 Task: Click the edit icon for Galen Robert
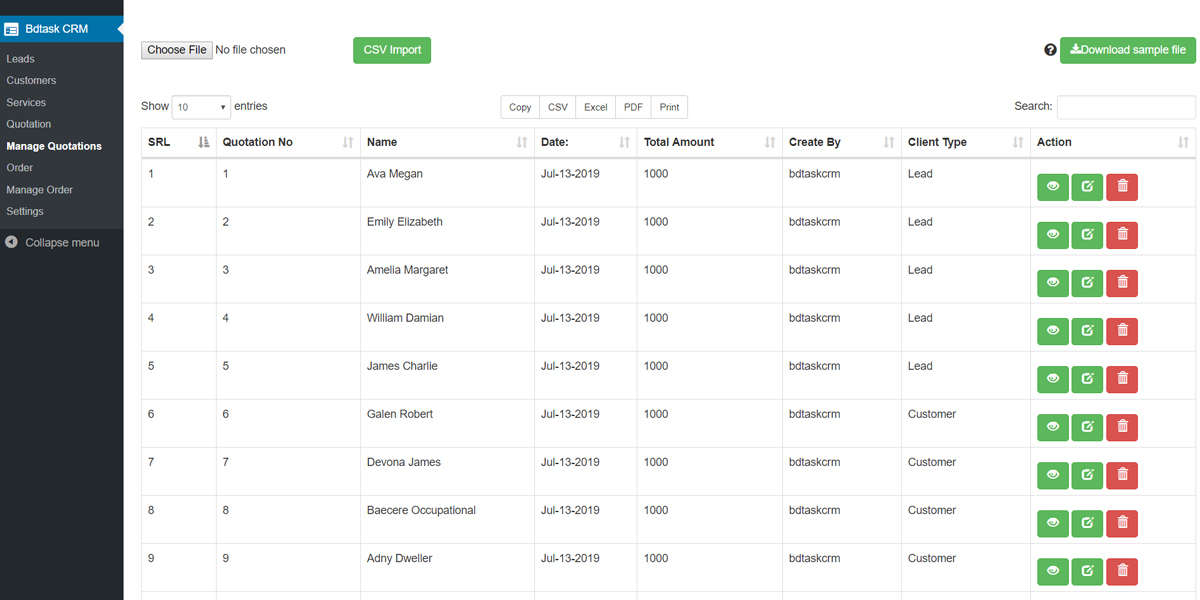pos(1087,427)
